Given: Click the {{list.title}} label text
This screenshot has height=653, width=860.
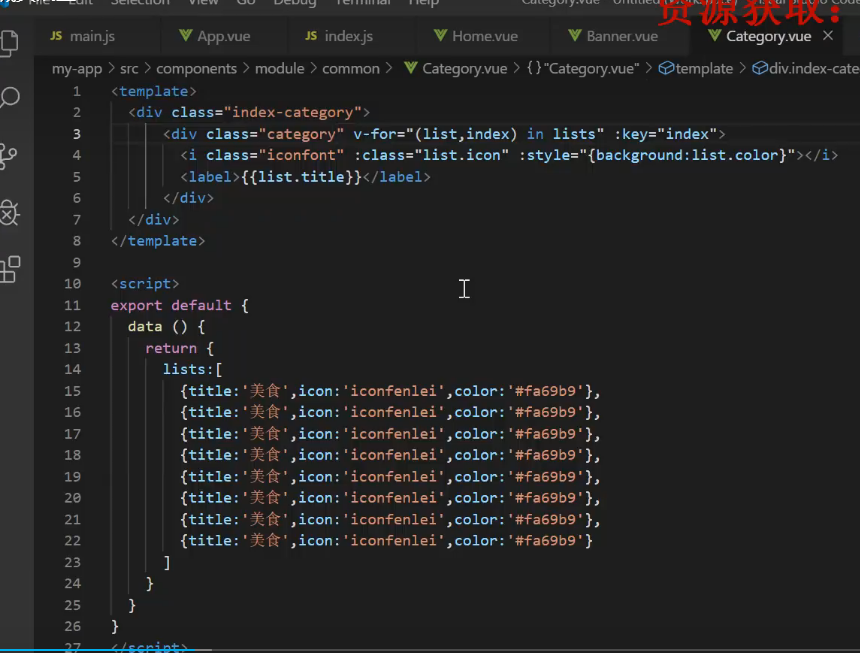Looking at the screenshot, I should pyautogui.click(x=301, y=177).
